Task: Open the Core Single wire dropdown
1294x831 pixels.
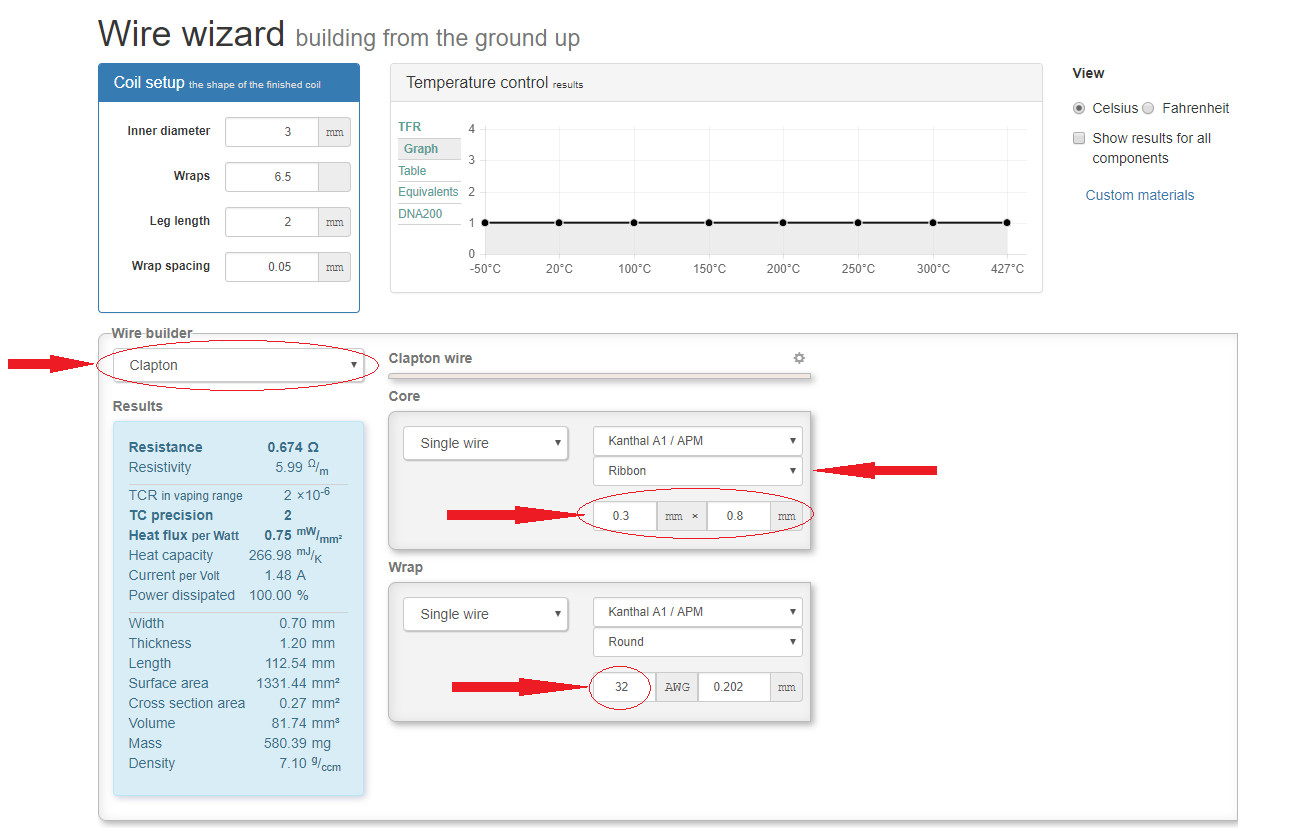Action: tap(485, 443)
